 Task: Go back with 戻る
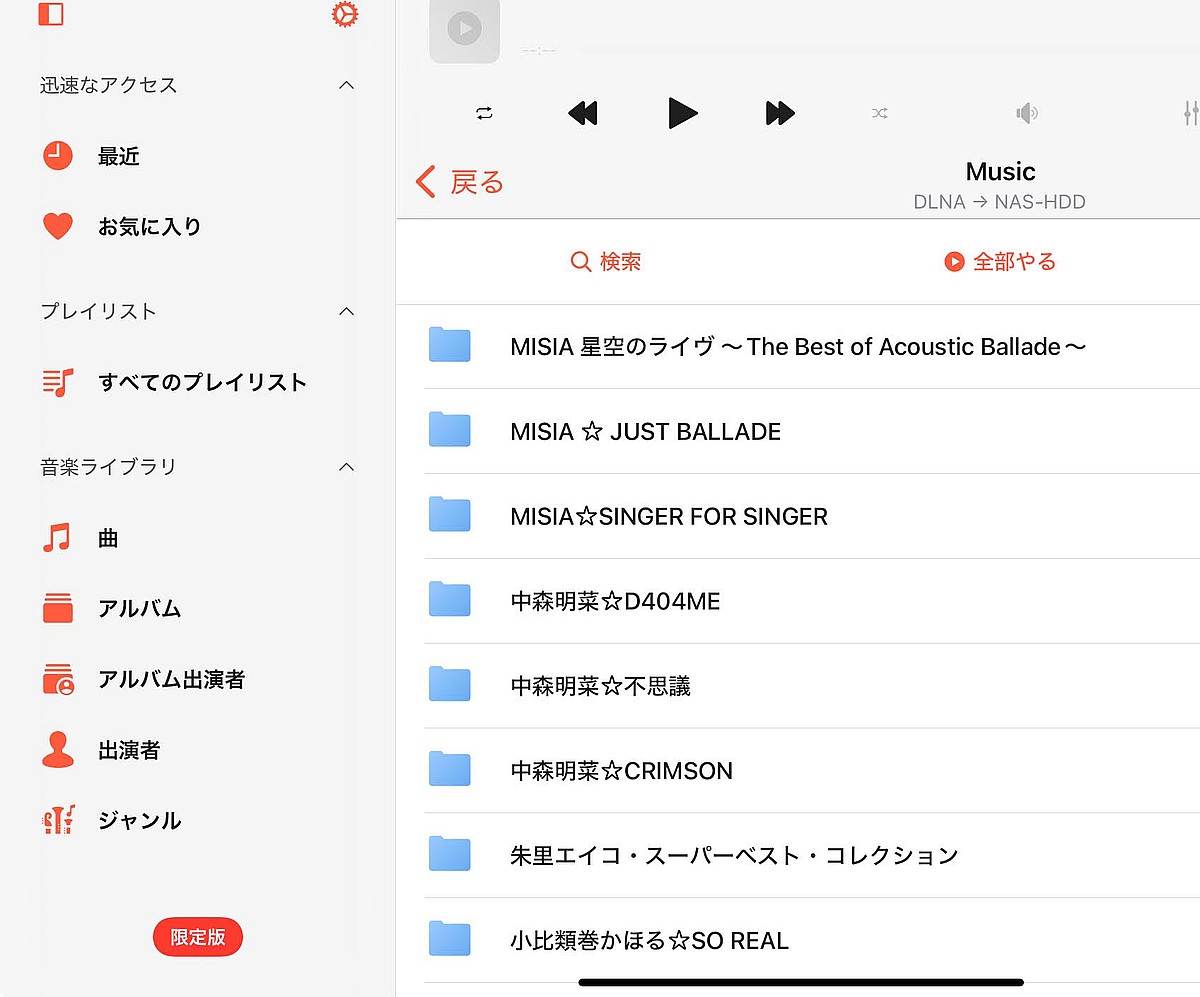(x=460, y=182)
